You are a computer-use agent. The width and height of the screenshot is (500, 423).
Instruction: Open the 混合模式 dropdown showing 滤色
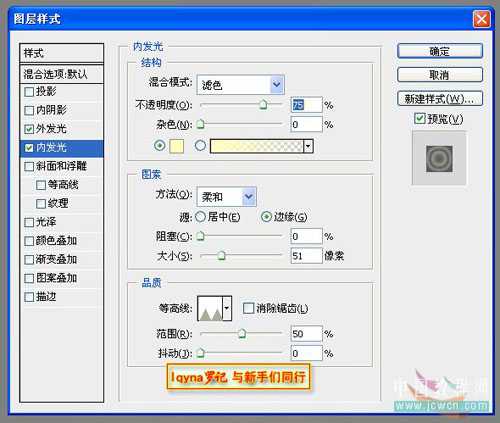(x=241, y=85)
